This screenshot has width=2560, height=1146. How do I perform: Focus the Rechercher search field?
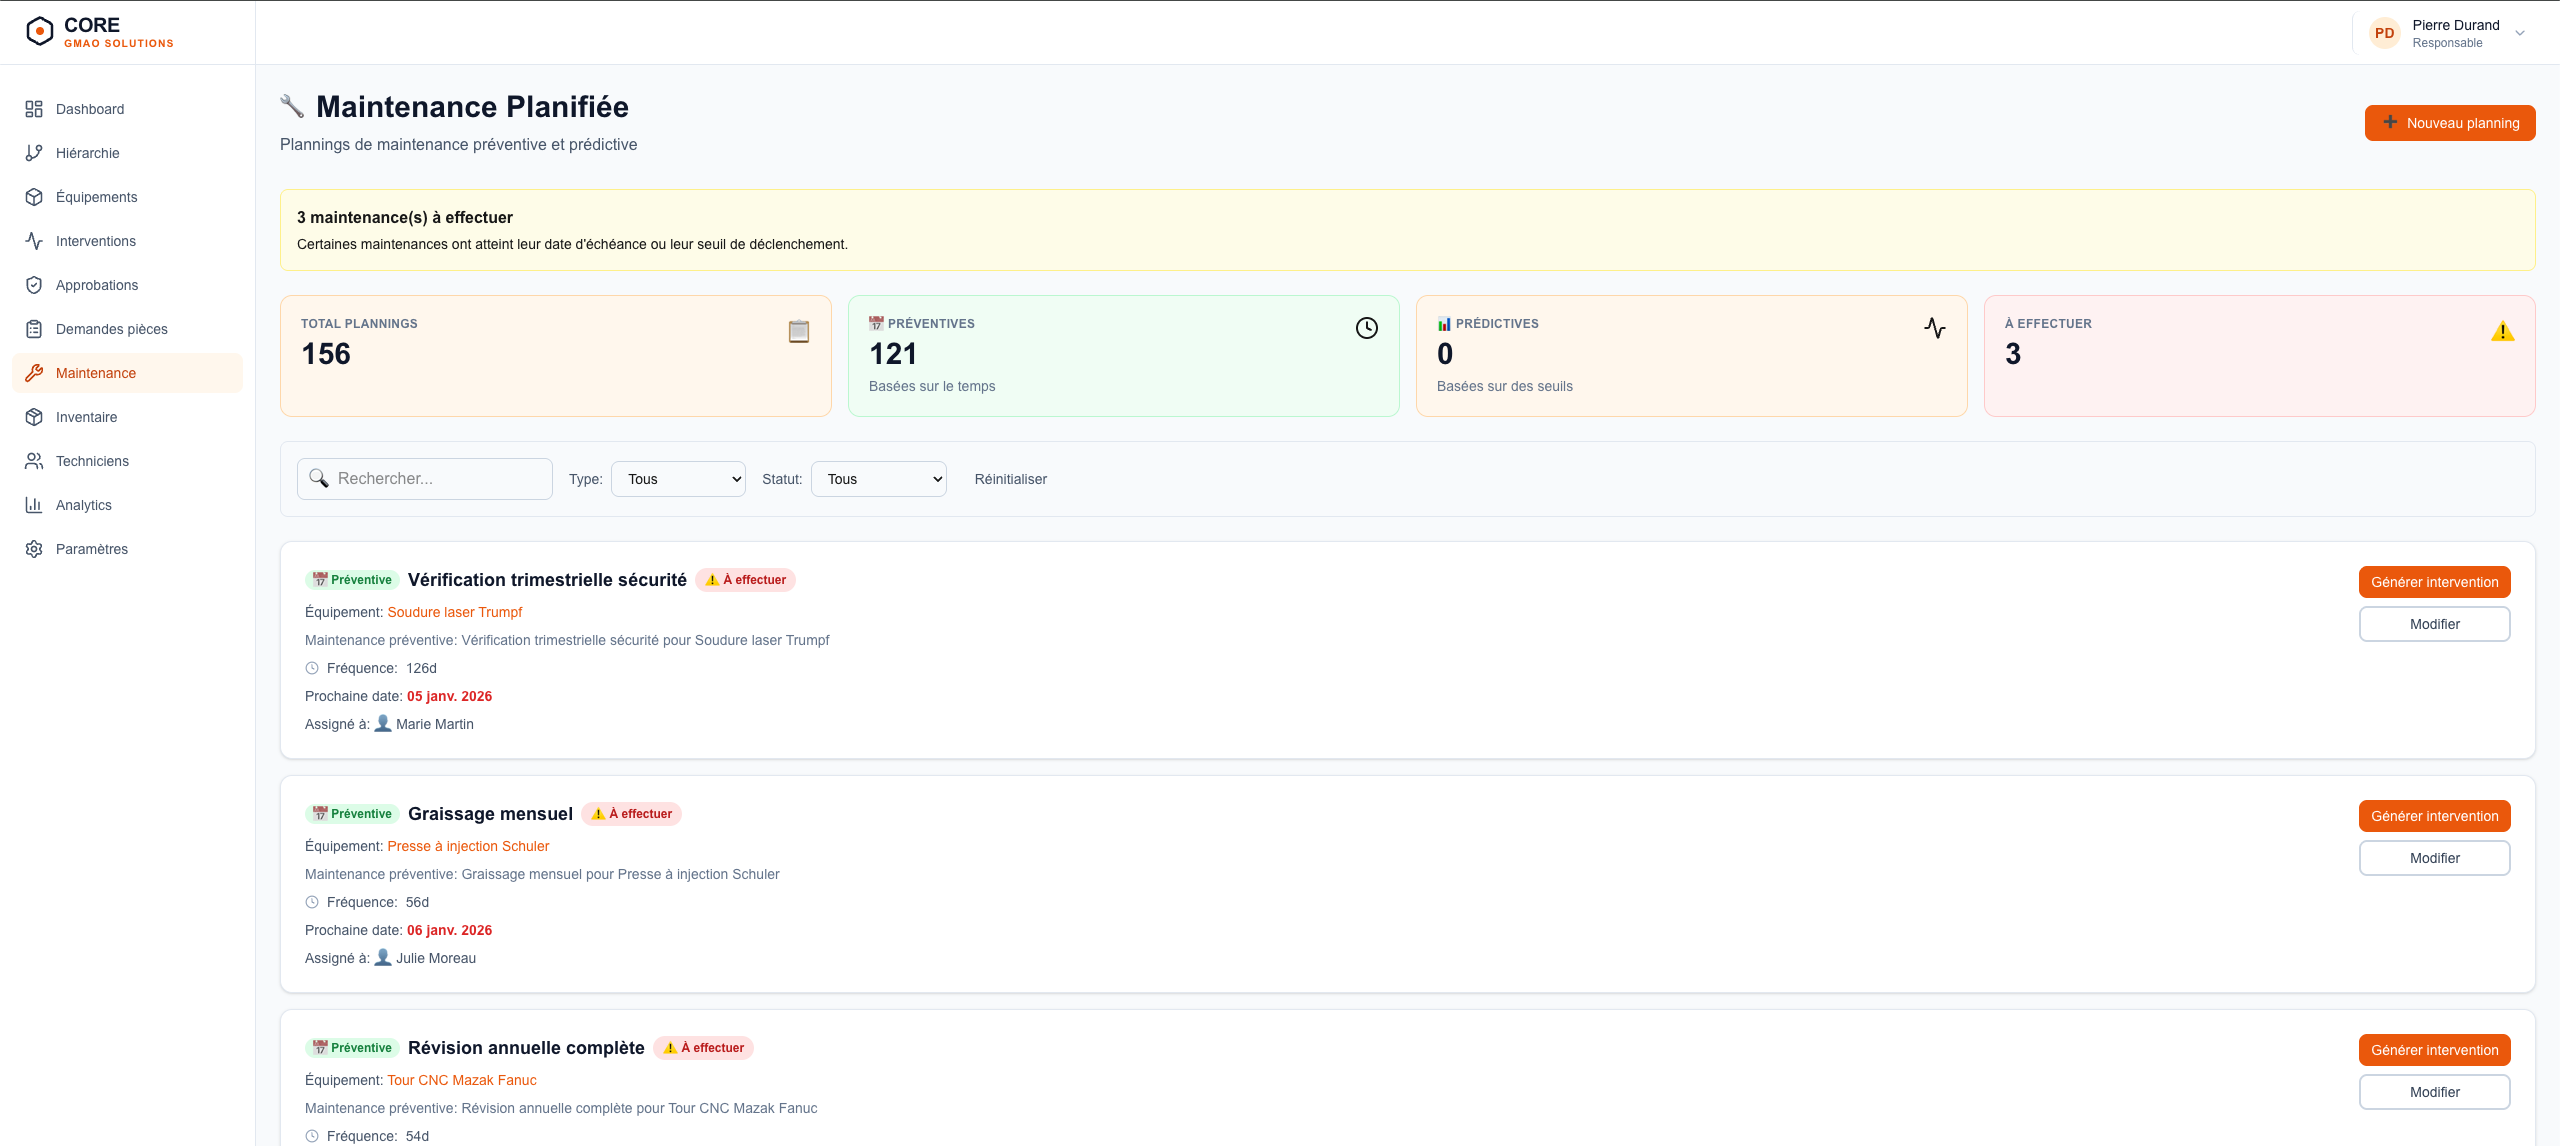(x=425, y=479)
